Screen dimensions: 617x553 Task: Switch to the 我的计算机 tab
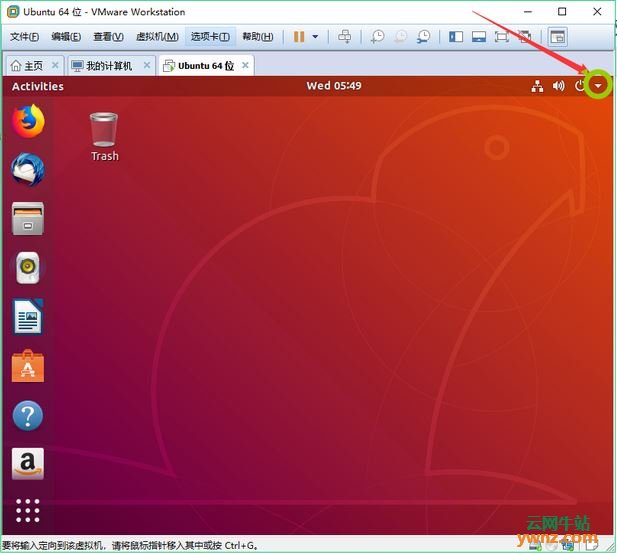(108, 66)
